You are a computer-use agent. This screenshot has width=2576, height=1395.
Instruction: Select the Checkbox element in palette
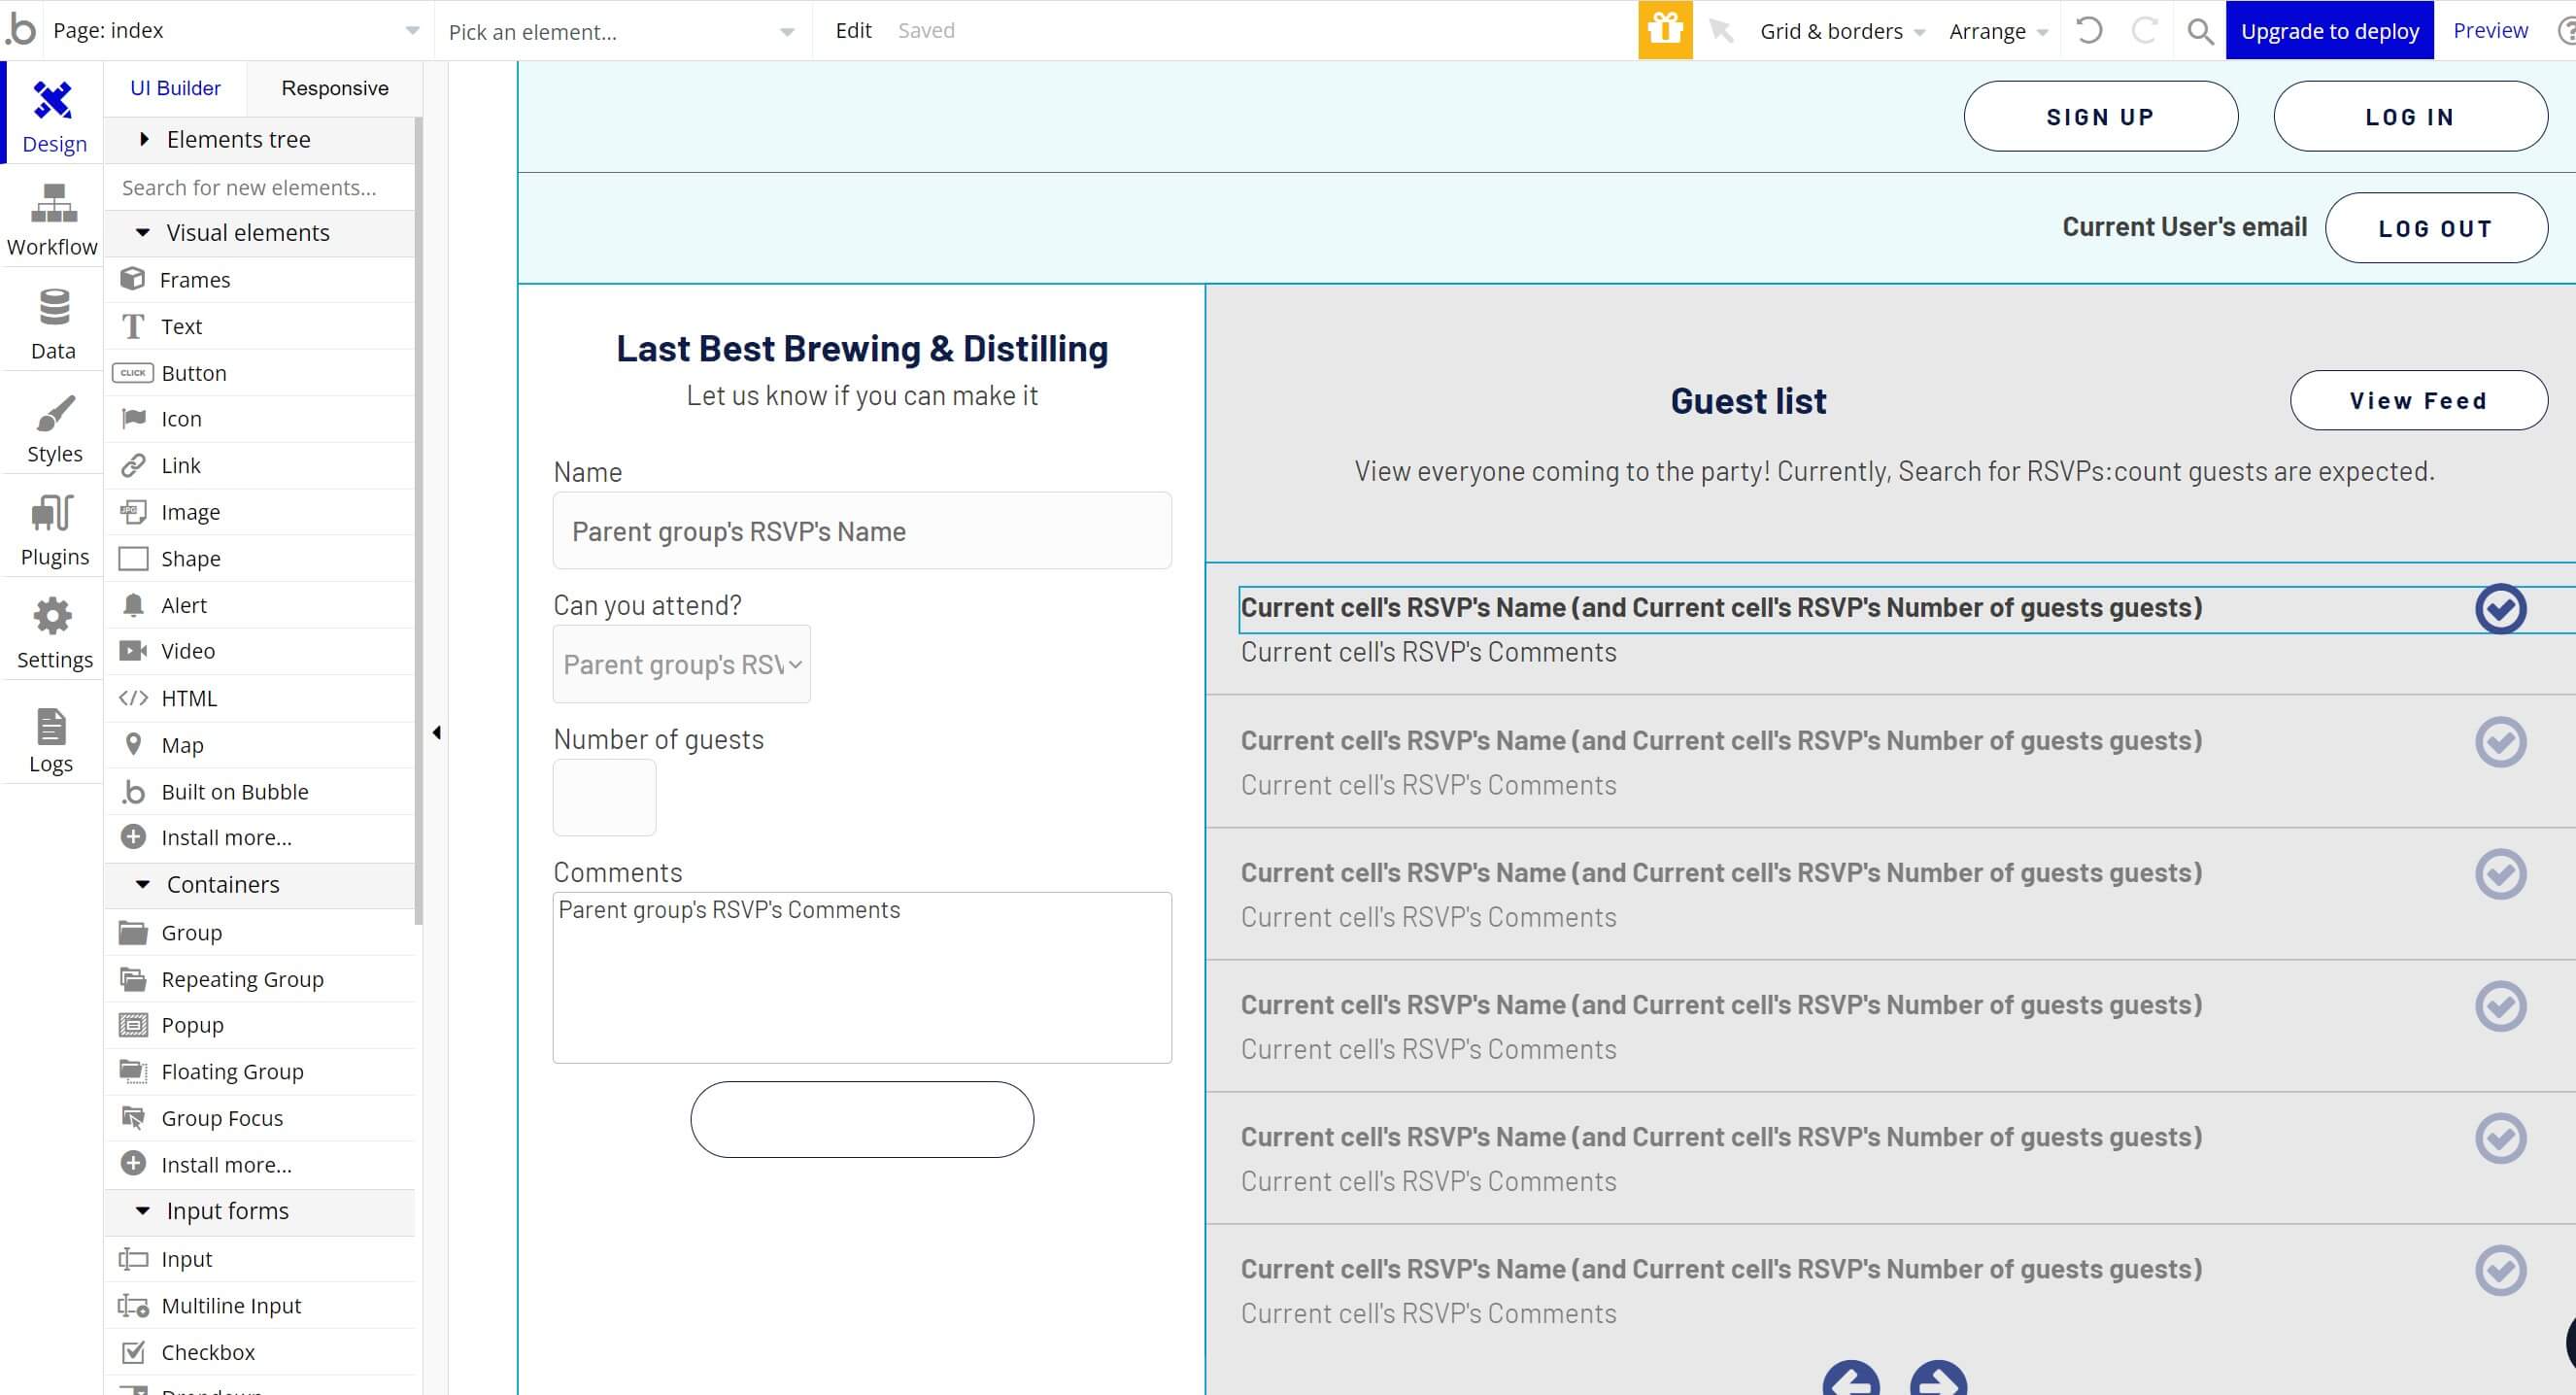[x=208, y=1352]
